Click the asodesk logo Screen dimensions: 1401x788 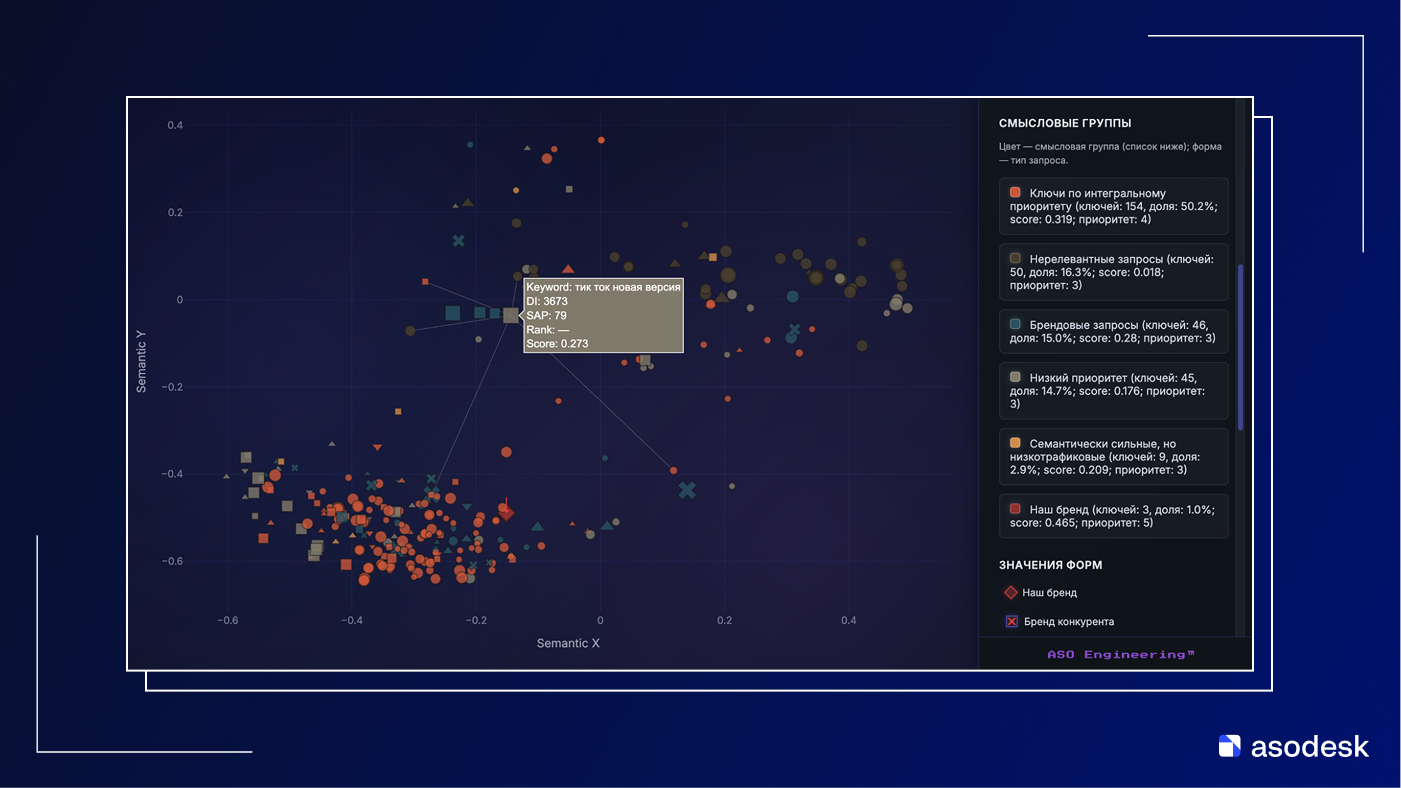(x=1293, y=746)
